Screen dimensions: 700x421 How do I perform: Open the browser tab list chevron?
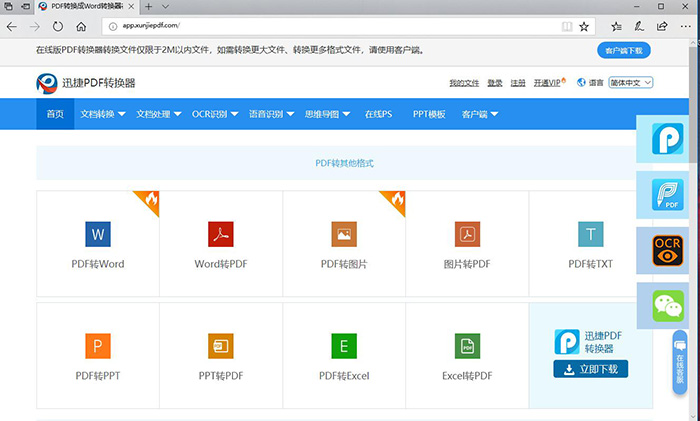tap(165, 7)
